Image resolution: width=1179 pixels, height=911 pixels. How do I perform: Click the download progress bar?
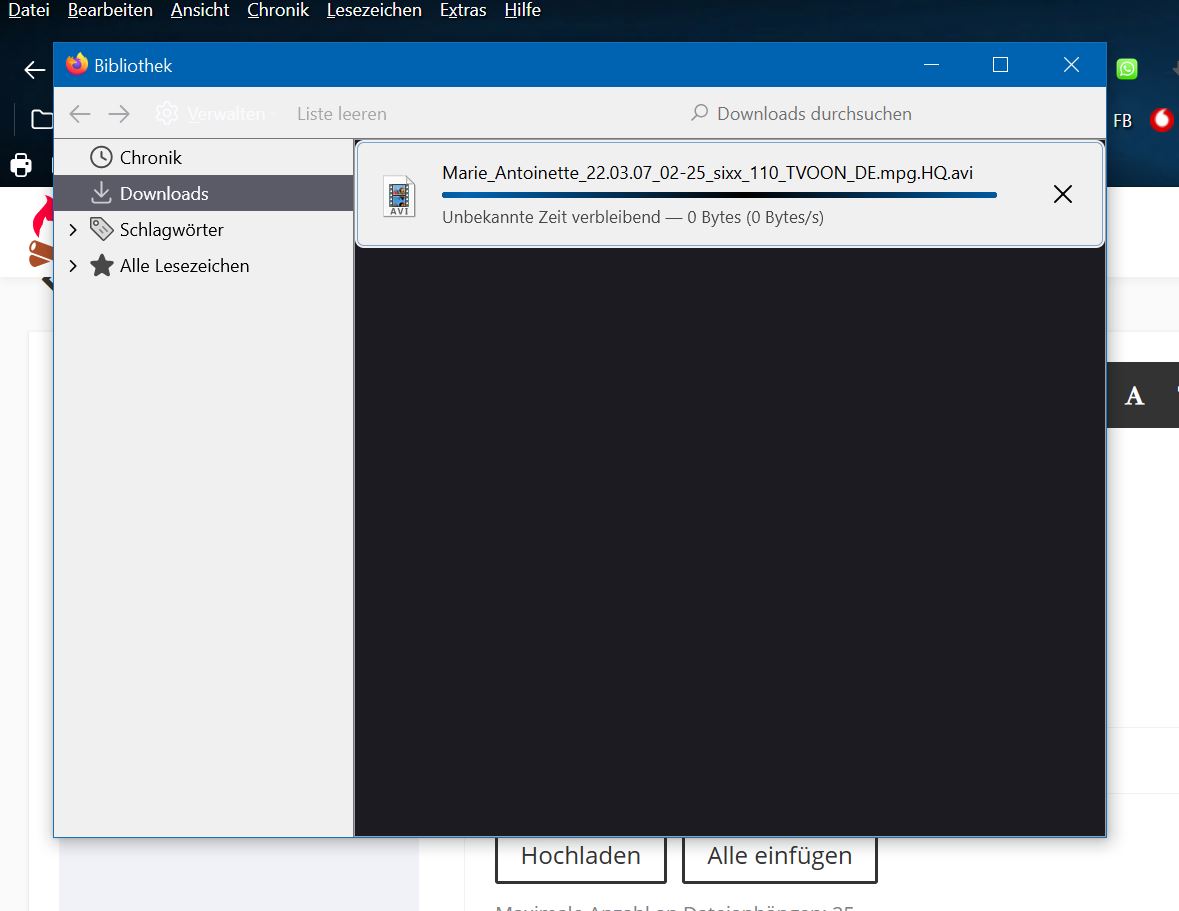(719, 195)
